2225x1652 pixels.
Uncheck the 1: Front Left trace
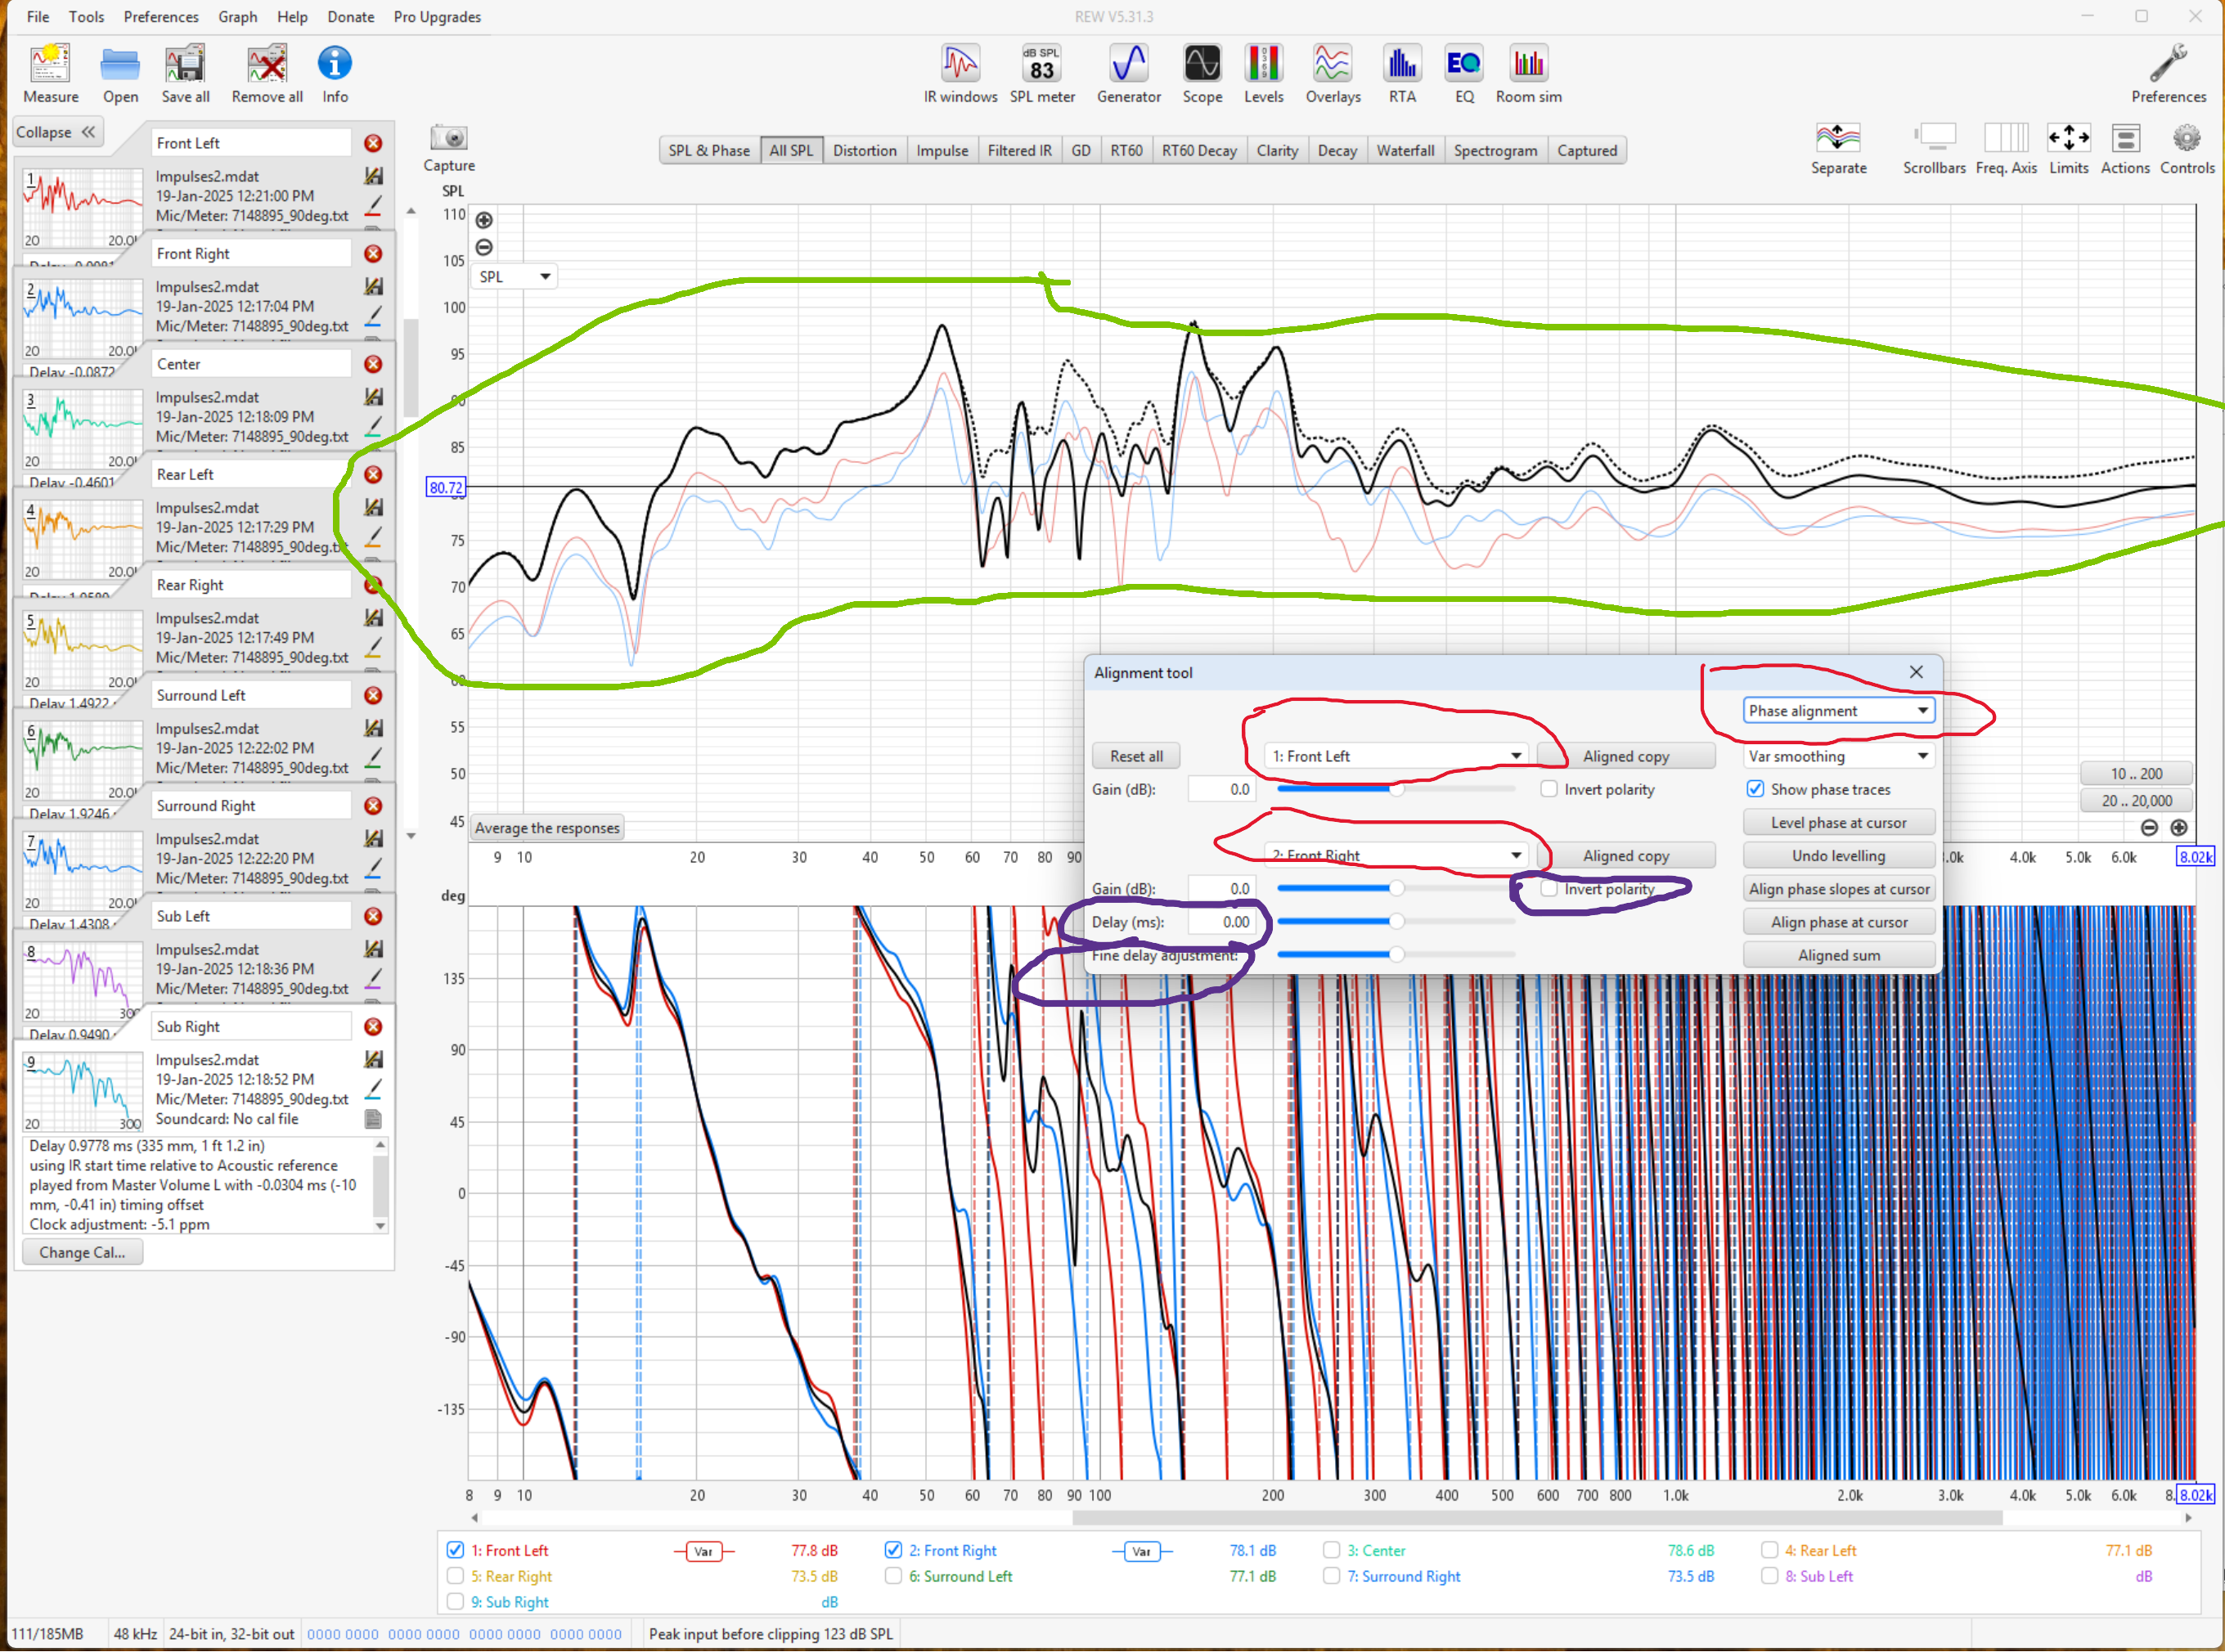click(455, 1550)
